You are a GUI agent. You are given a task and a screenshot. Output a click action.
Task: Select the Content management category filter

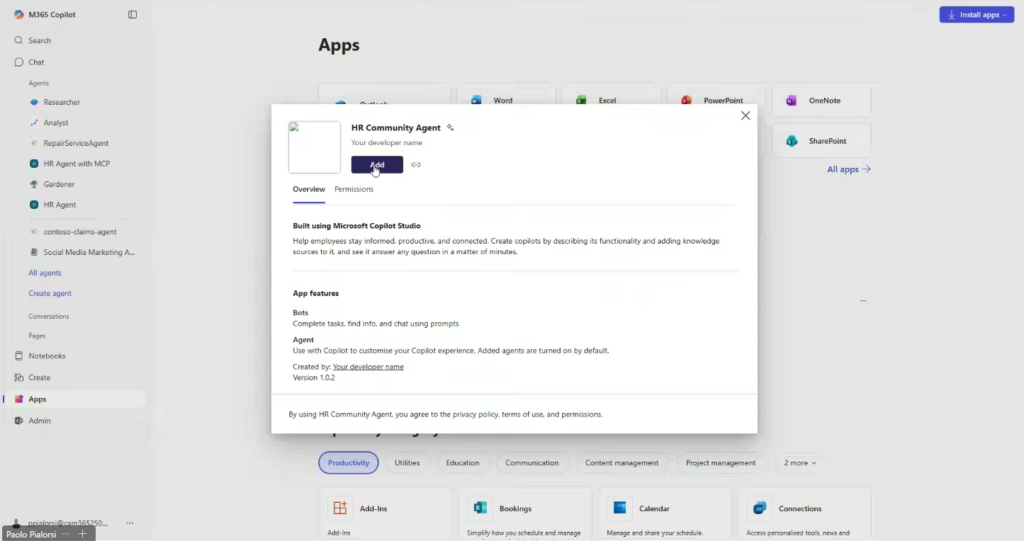pos(622,463)
